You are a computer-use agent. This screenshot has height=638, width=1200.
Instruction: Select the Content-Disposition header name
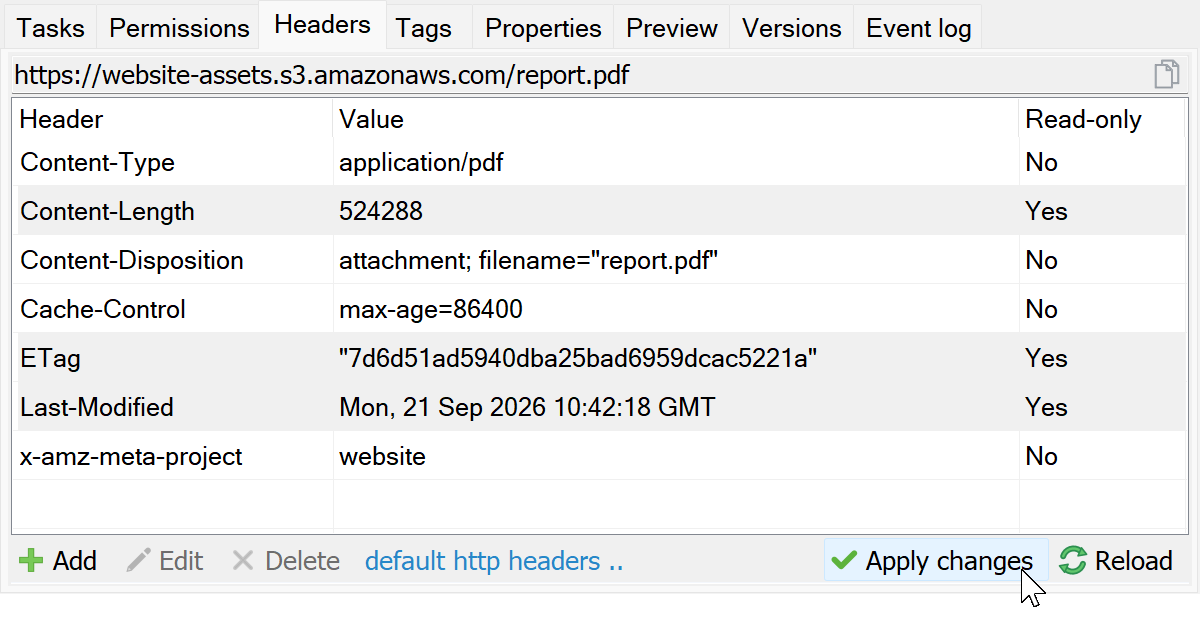coord(132,260)
